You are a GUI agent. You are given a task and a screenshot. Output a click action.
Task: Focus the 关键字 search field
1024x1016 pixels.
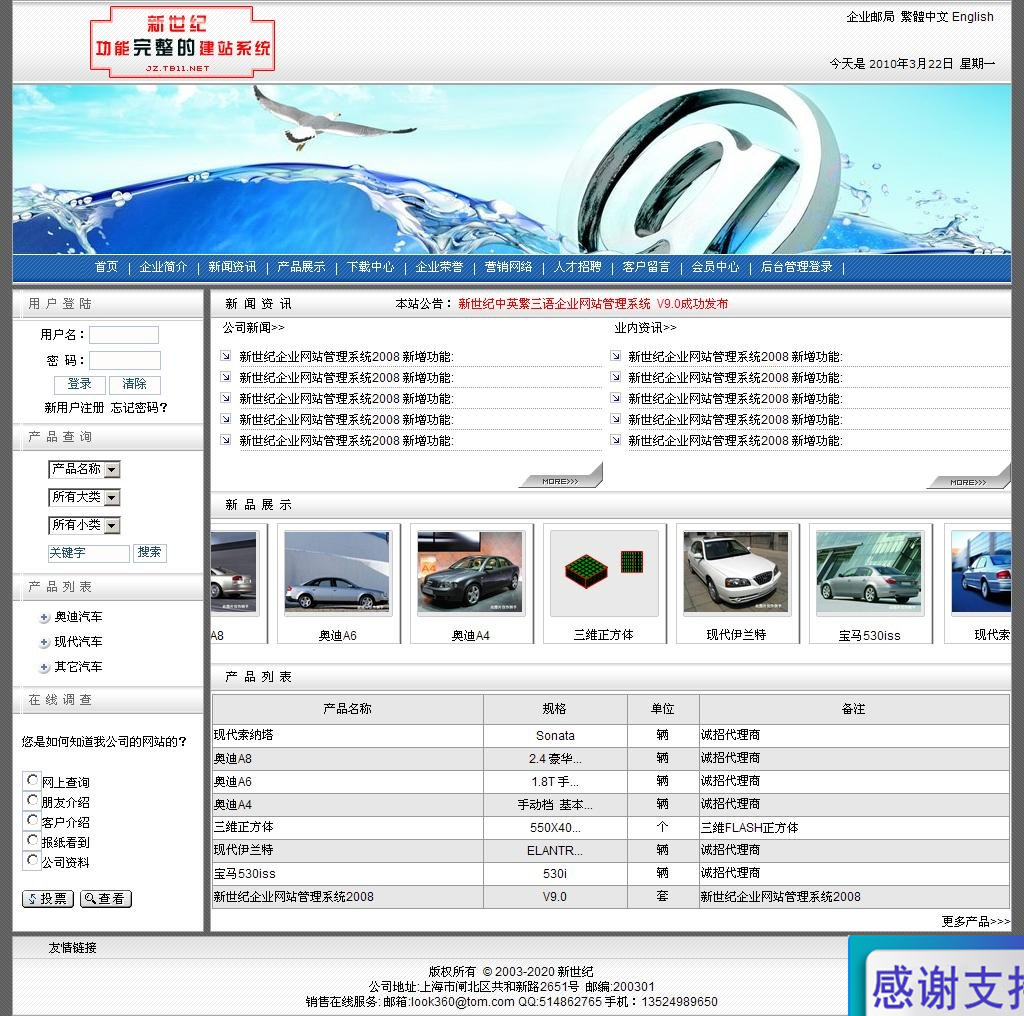pos(89,553)
